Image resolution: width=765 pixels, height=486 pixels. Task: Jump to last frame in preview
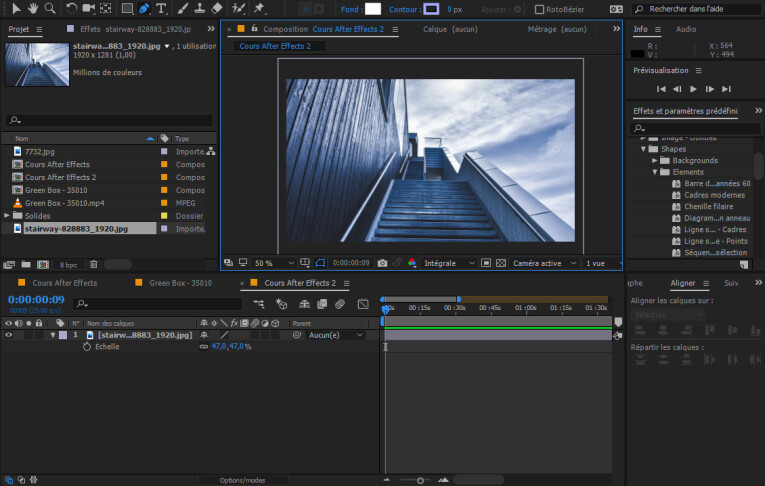[726, 89]
